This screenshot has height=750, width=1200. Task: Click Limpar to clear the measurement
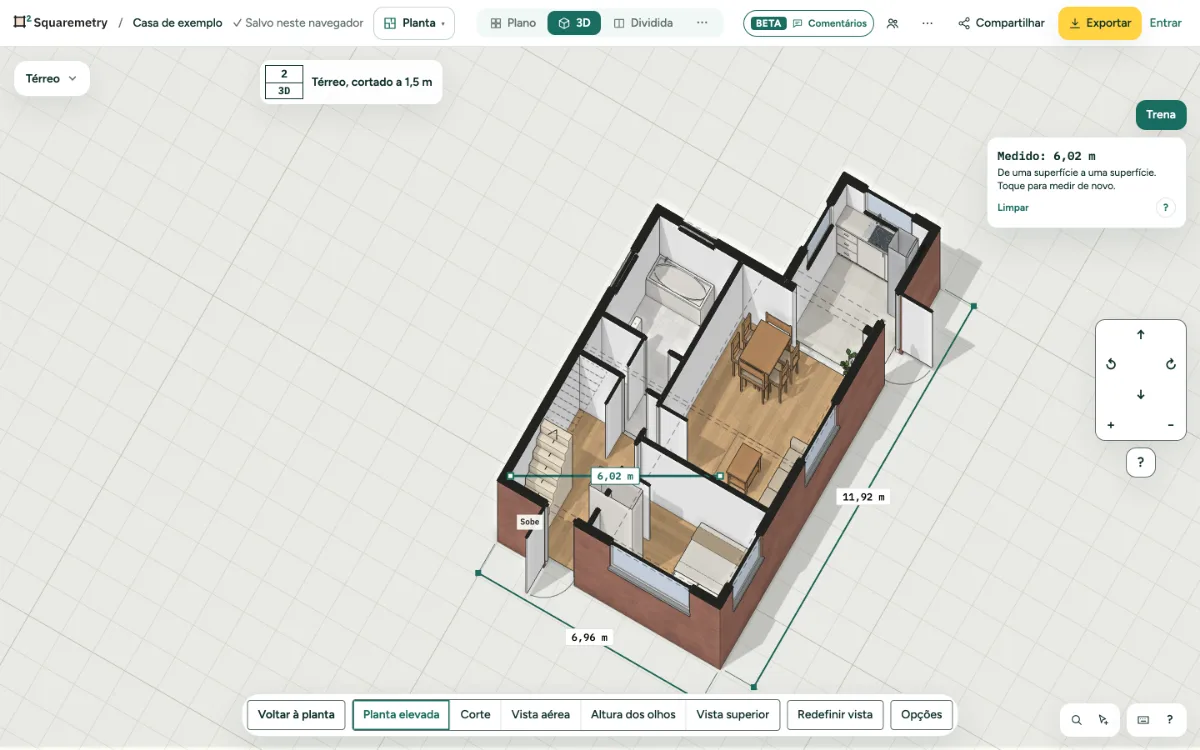point(1013,208)
